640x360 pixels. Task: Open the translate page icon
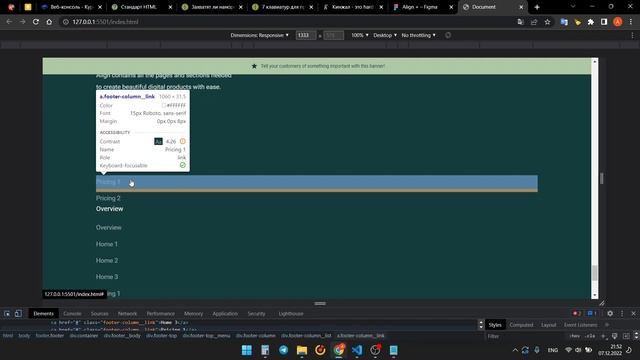(520, 22)
